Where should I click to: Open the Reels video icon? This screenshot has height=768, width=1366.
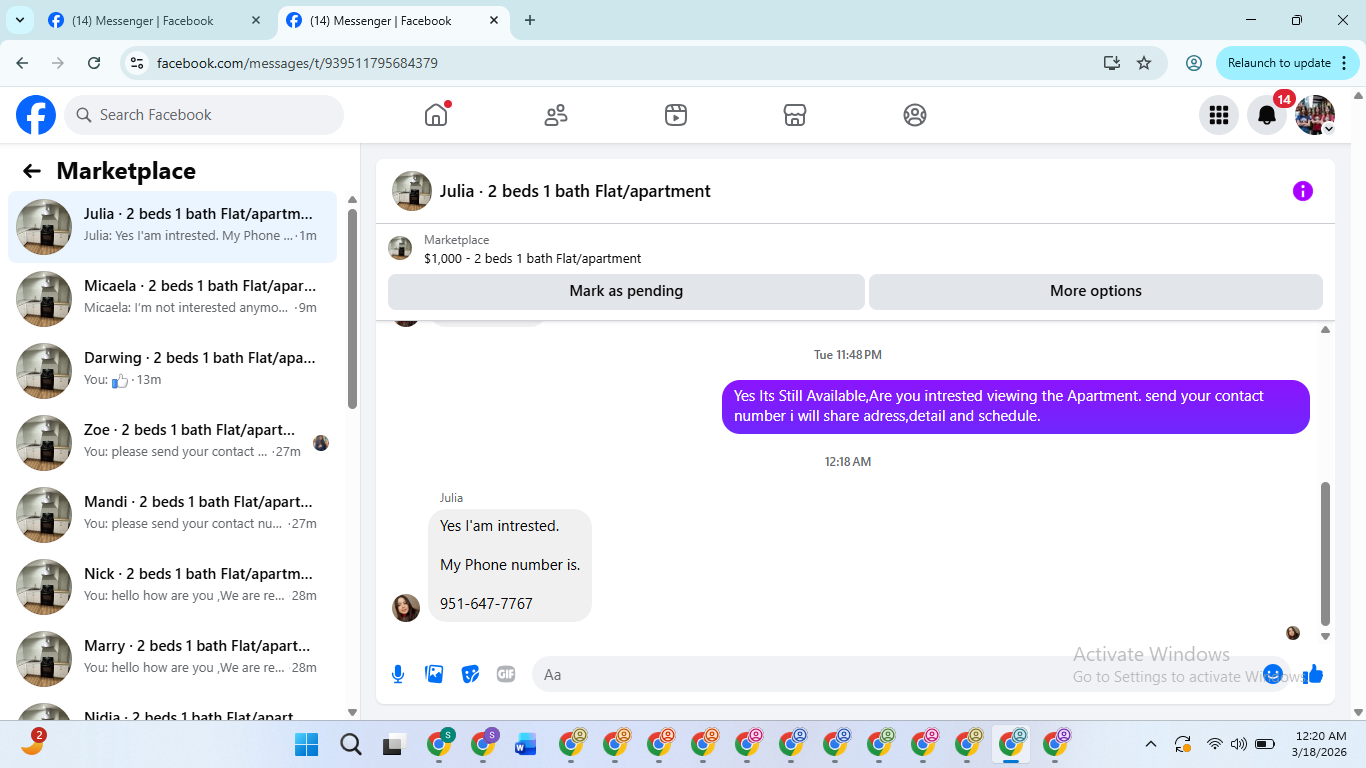click(676, 115)
